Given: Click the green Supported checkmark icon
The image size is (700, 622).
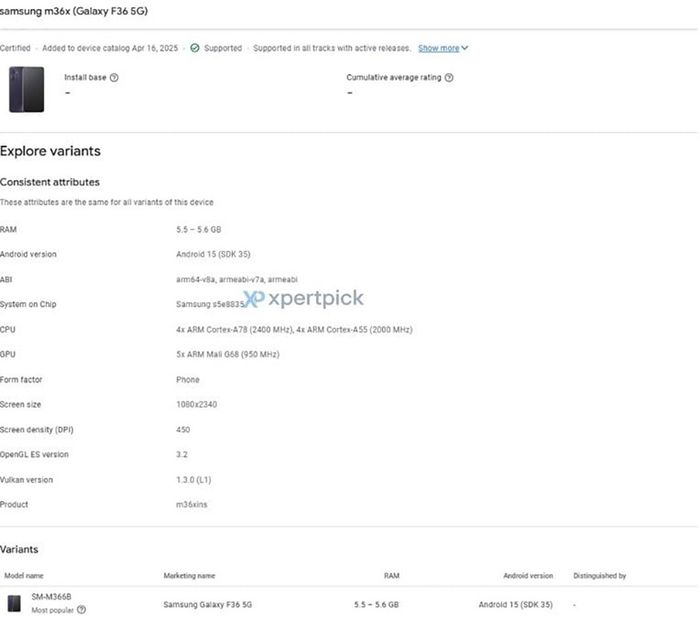Looking at the screenshot, I should point(195,48).
